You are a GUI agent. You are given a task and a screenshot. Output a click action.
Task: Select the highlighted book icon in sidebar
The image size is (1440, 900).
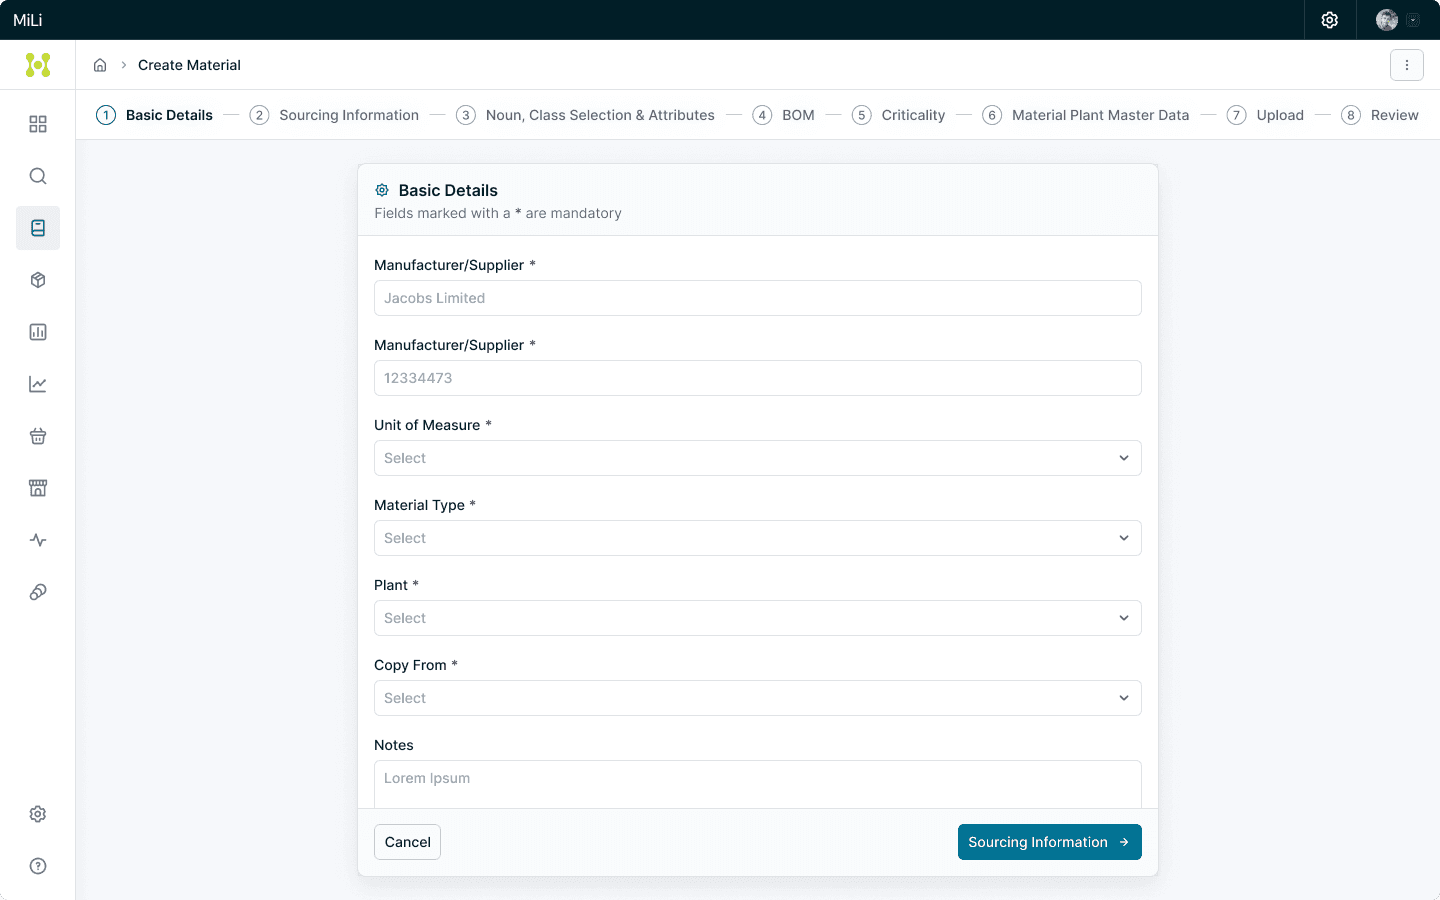[38, 228]
